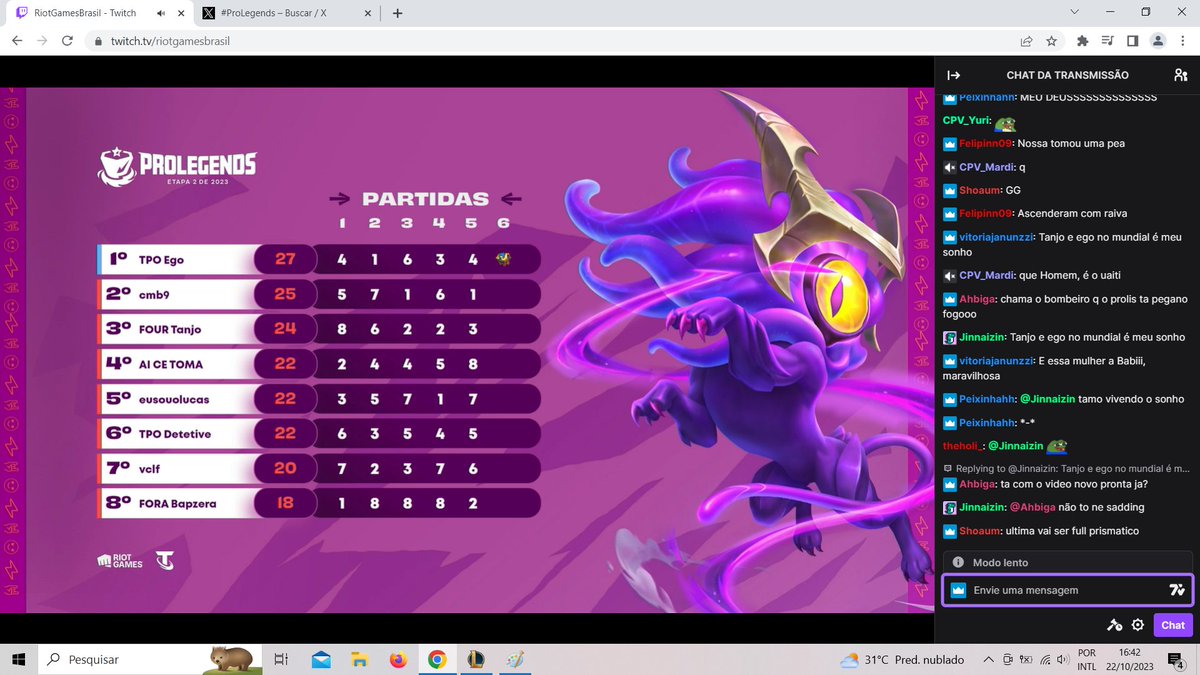The height and width of the screenshot is (675, 1200).
Task: Open the weather widget showing 31°C
Action: (x=902, y=659)
